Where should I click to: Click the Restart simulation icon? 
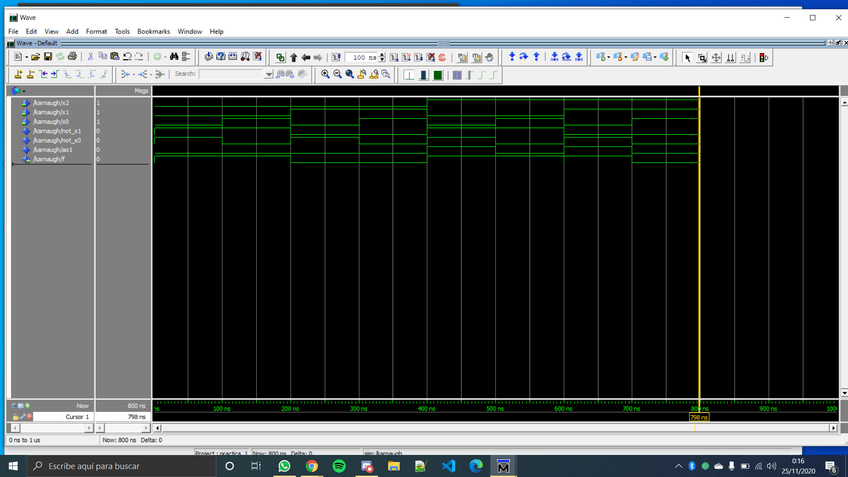click(336, 58)
